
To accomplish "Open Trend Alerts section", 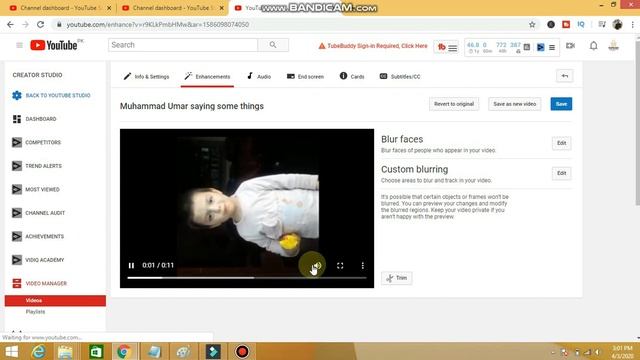I will [37, 166].
